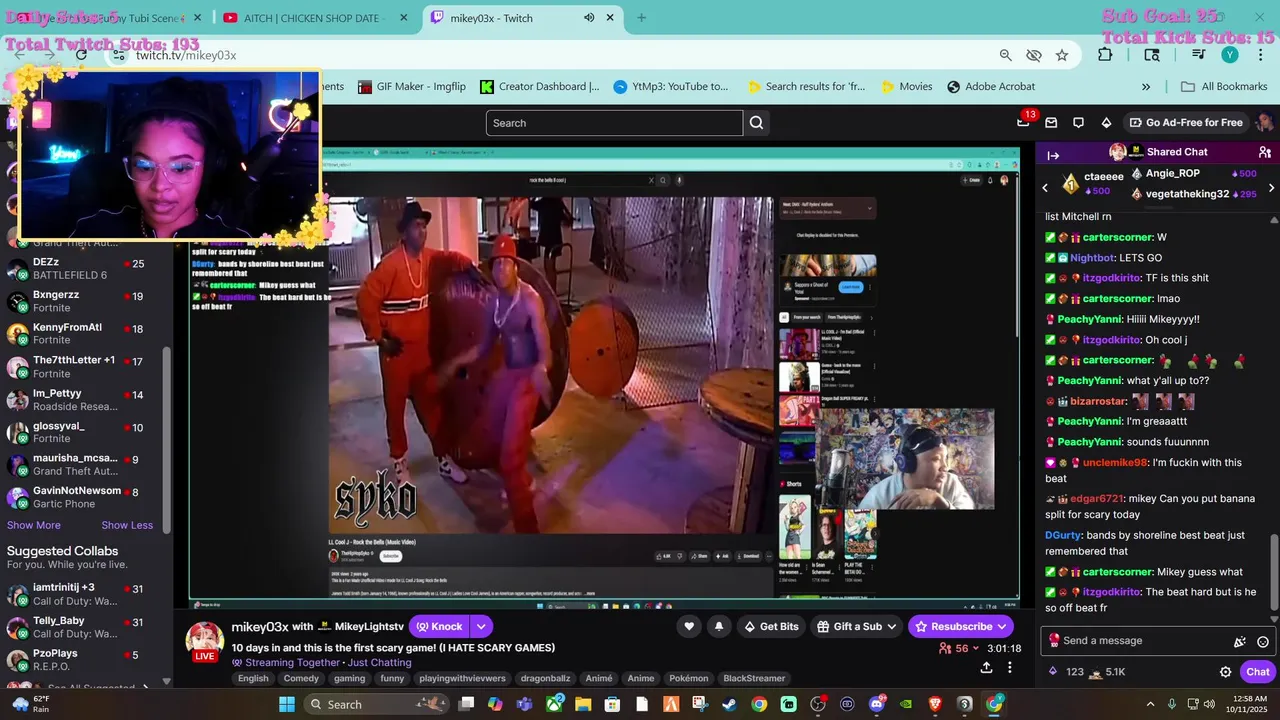Click the Twitch Search input field
1280x720 pixels.
click(x=614, y=123)
